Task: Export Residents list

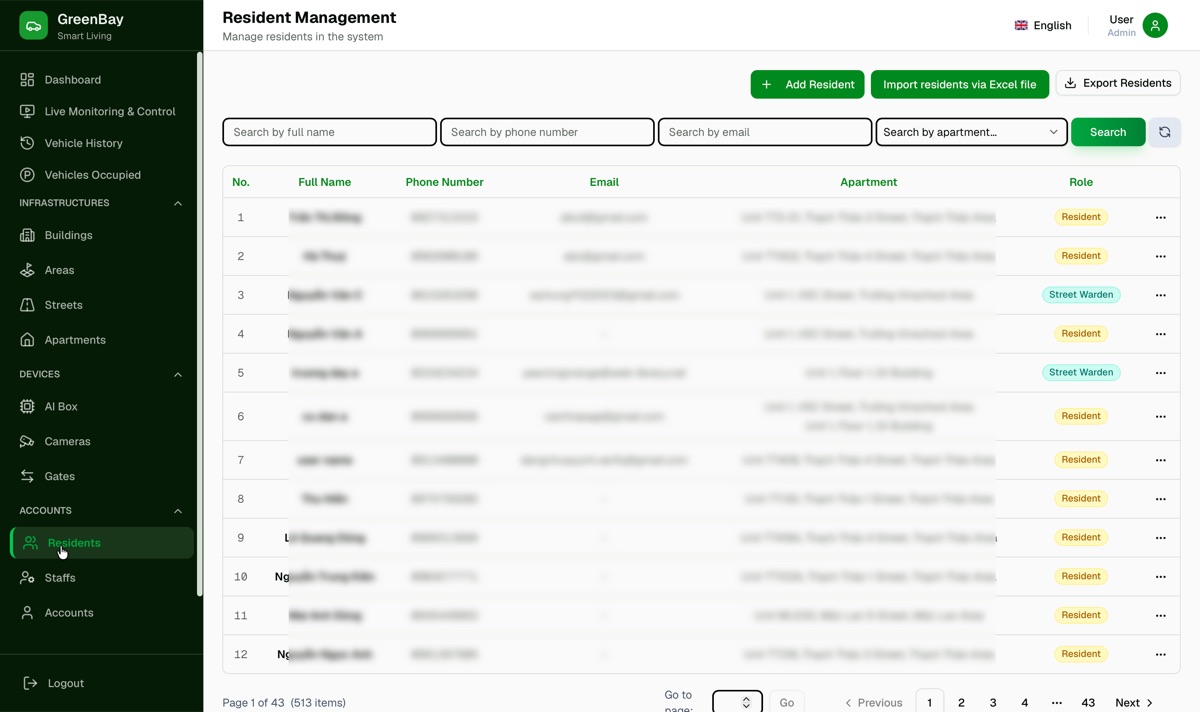Action: tap(1118, 83)
